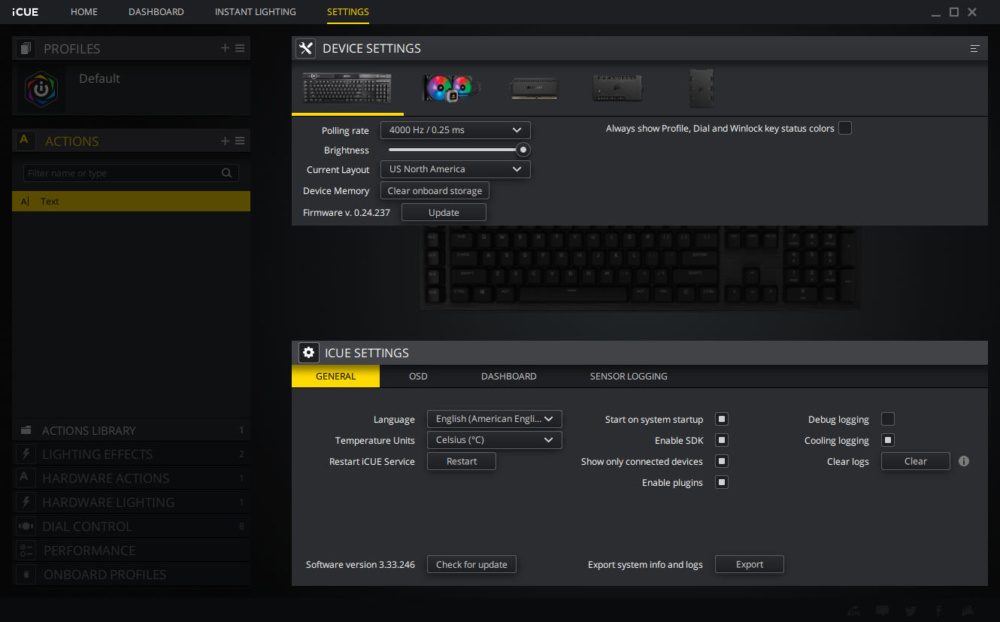1000x622 pixels.
Task: Click the Onboard Profiles icon
Action: click(26, 575)
